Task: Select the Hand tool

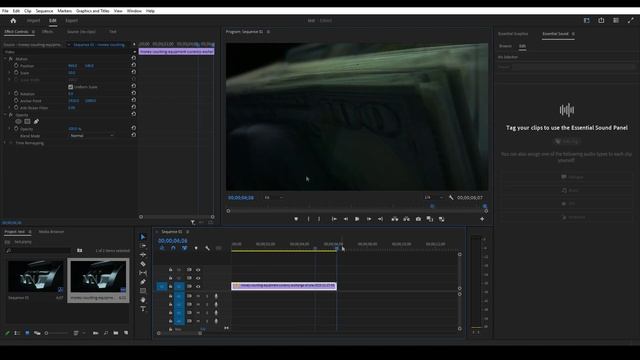Action: click(x=143, y=300)
